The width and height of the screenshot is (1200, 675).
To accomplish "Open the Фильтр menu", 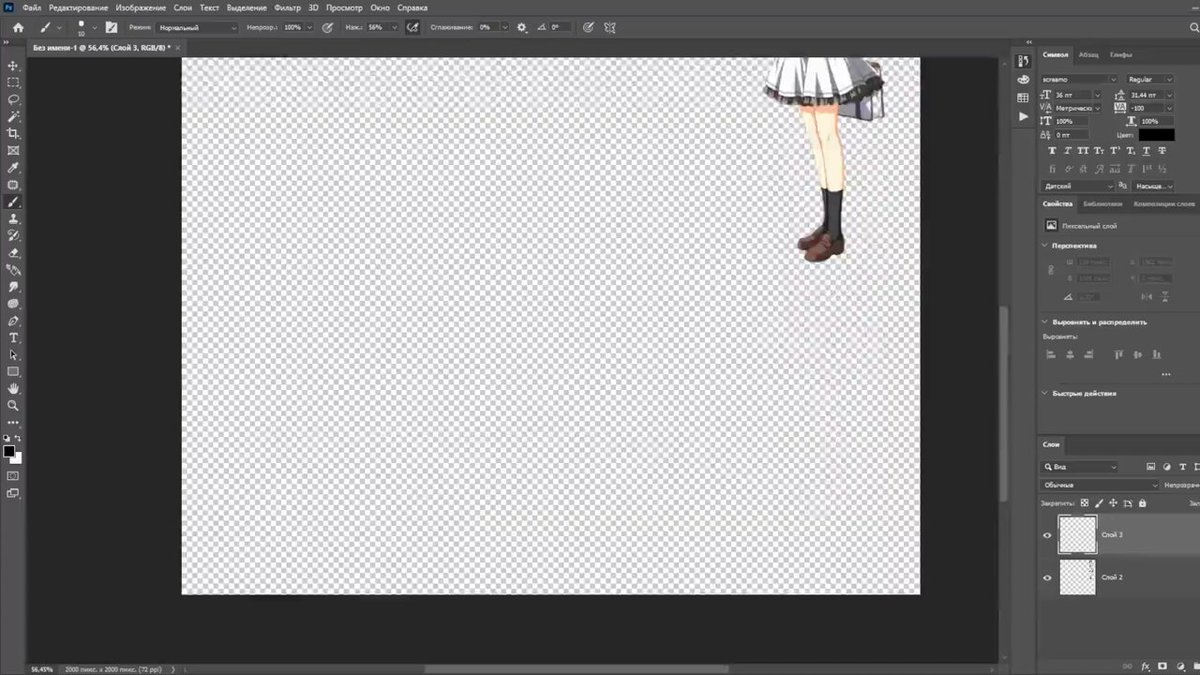I will pyautogui.click(x=287, y=7).
